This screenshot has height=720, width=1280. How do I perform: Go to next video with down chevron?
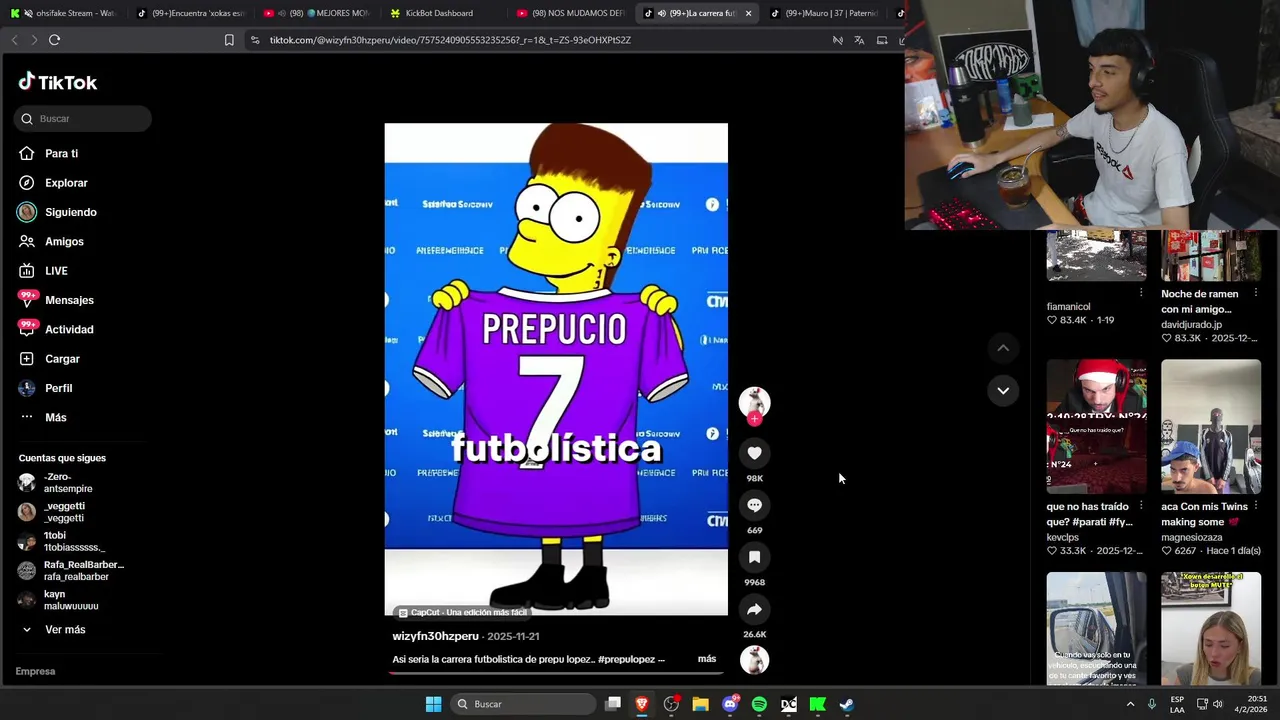[x=1003, y=390]
